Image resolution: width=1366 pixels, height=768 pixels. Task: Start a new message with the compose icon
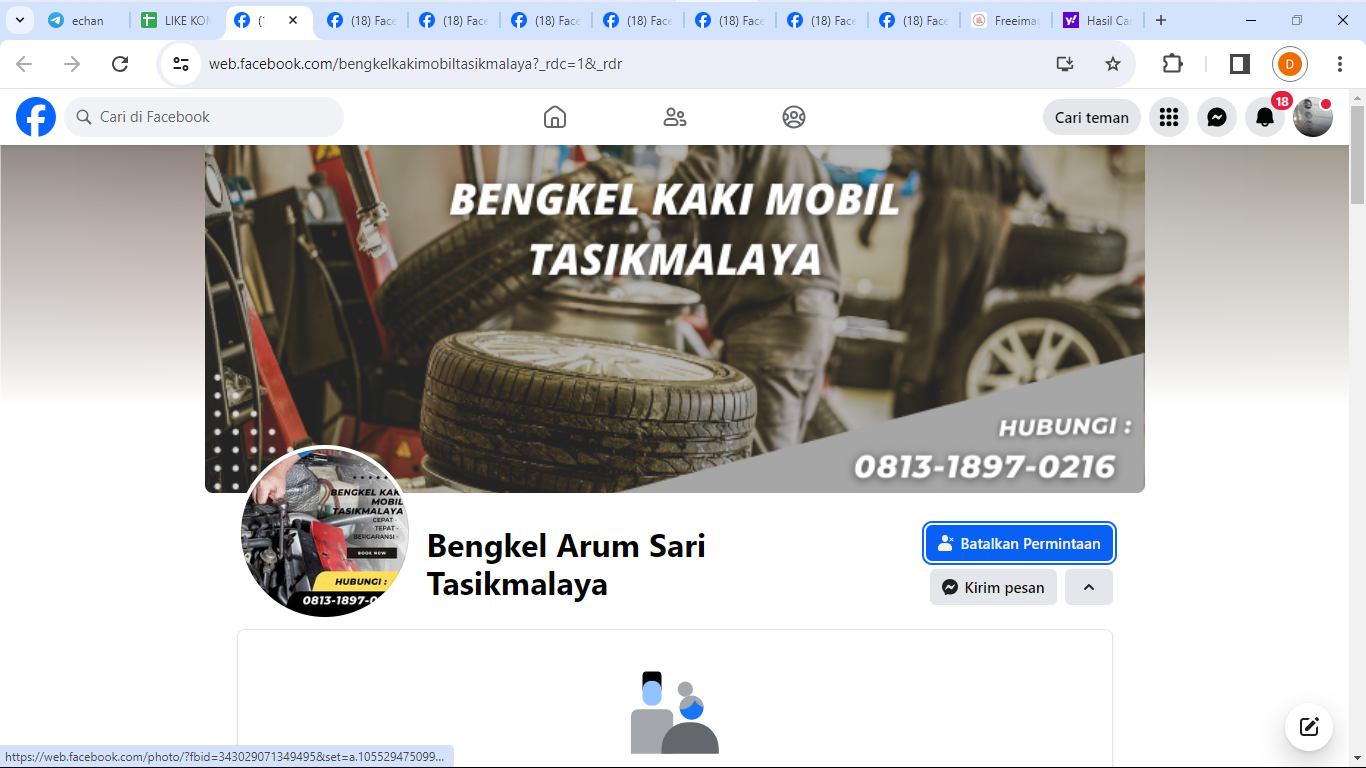[x=1309, y=727]
